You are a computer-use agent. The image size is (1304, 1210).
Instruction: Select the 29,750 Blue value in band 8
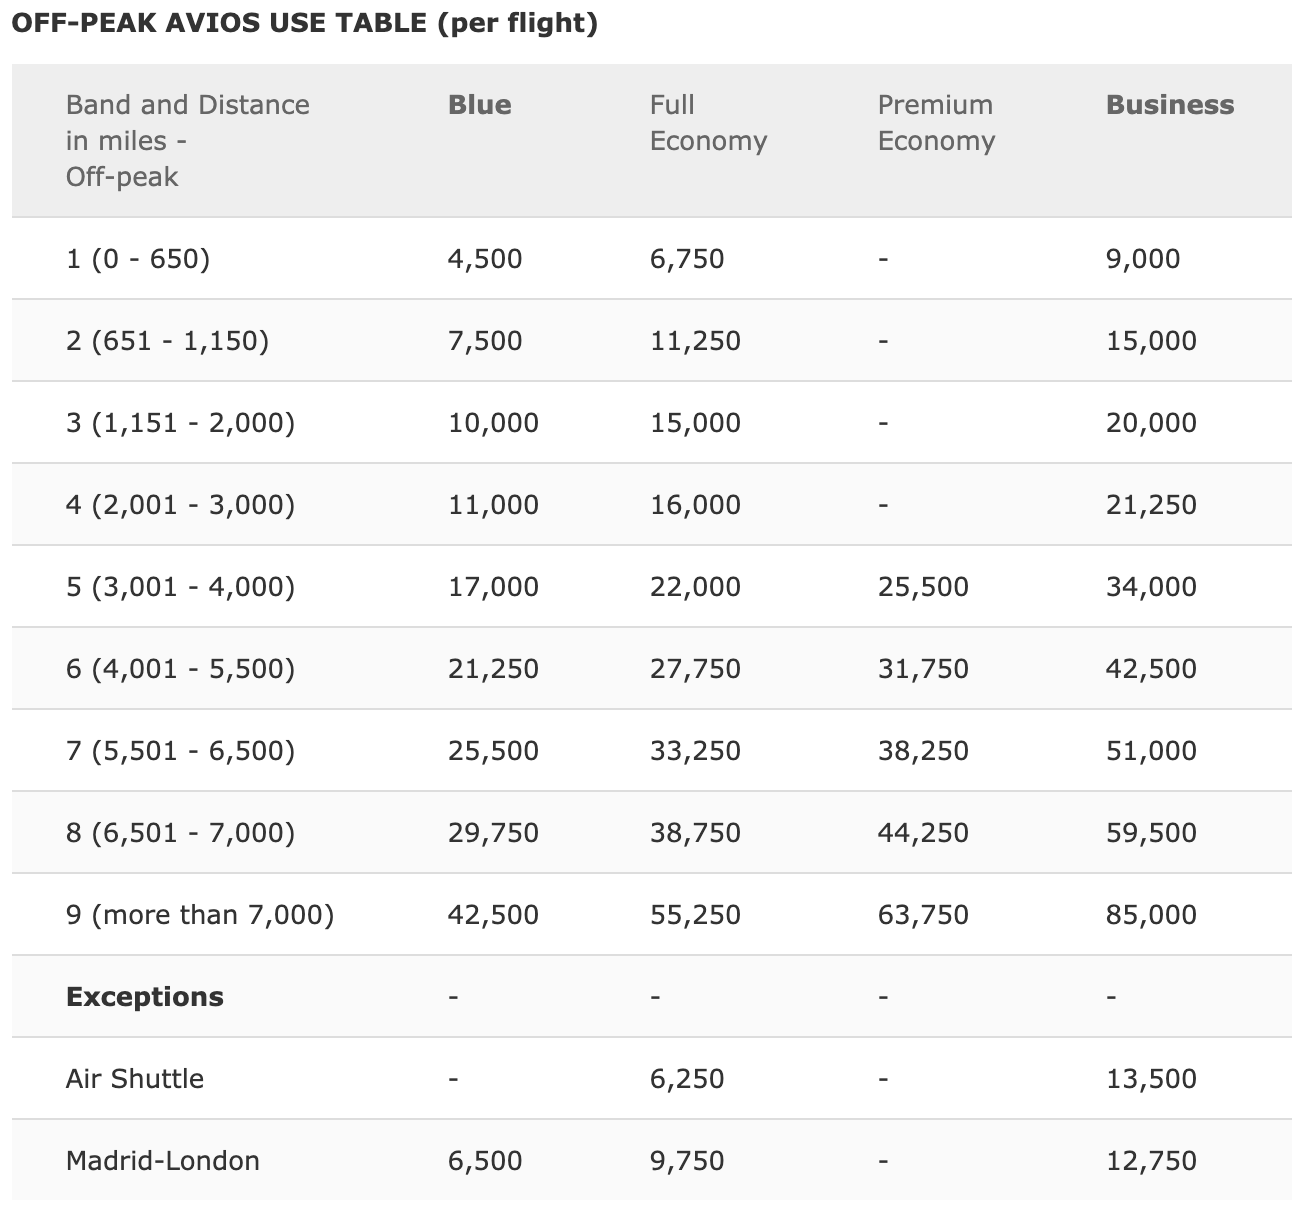(493, 833)
